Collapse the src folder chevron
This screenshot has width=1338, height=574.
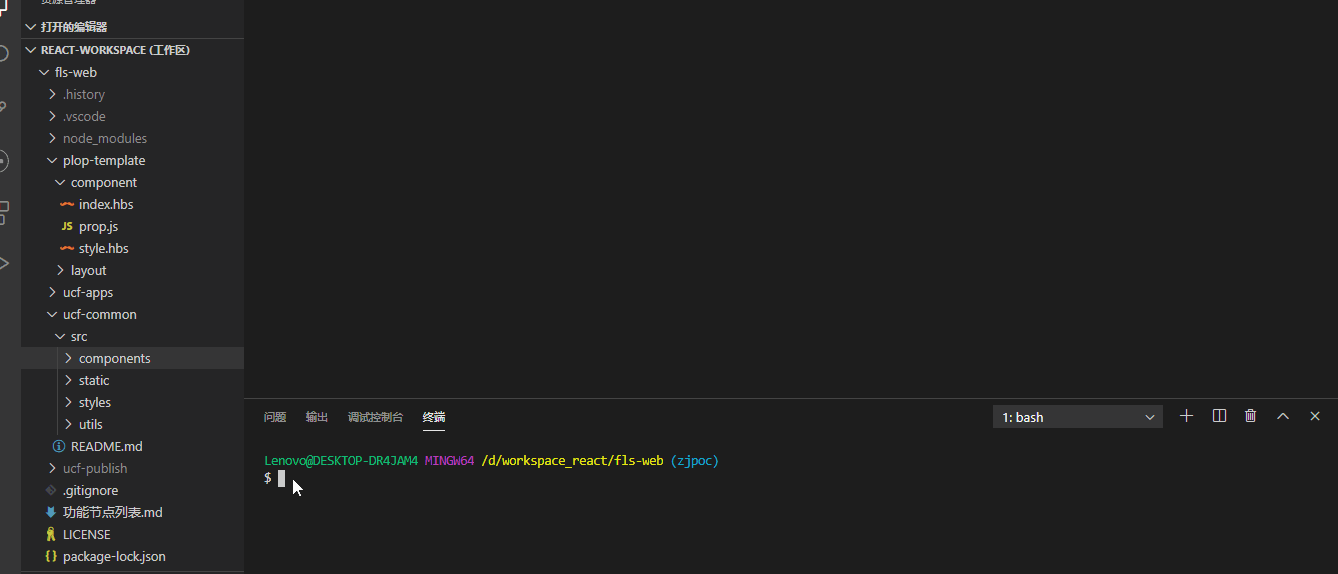[x=60, y=336]
